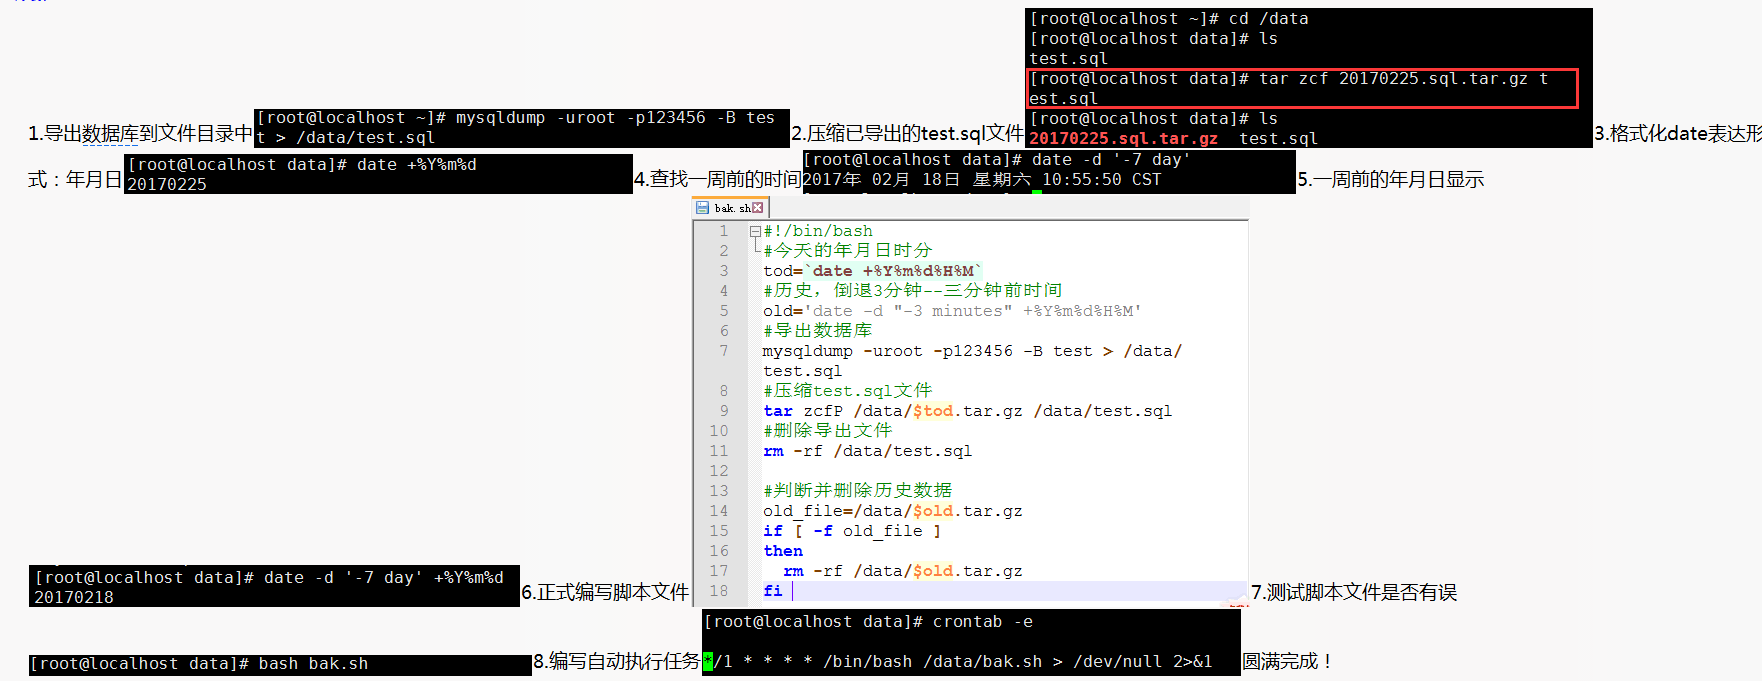Click the comment '#导出数据库' in the editor
The width and height of the screenshot is (1762, 681).
coord(818,331)
